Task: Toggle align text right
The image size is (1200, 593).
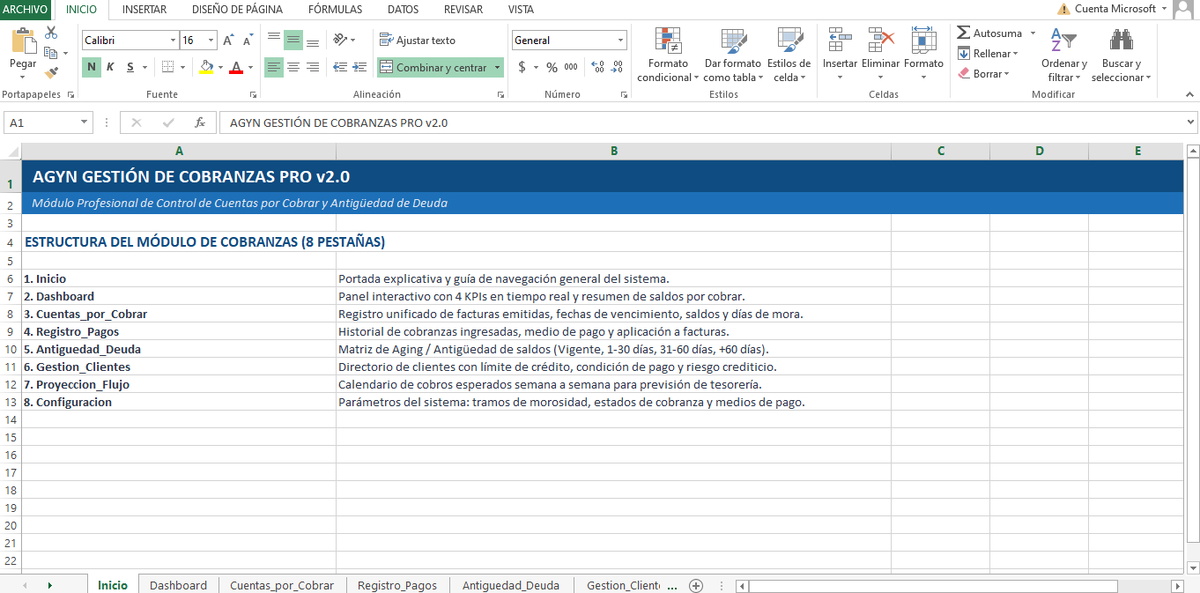Action: [x=312, y=67]
